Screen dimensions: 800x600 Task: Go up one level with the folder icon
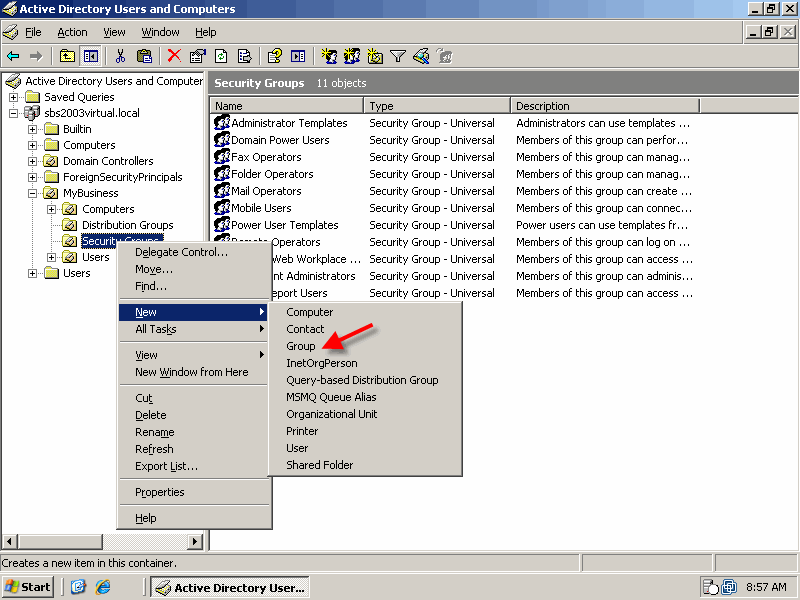click(x=67, y=56)
